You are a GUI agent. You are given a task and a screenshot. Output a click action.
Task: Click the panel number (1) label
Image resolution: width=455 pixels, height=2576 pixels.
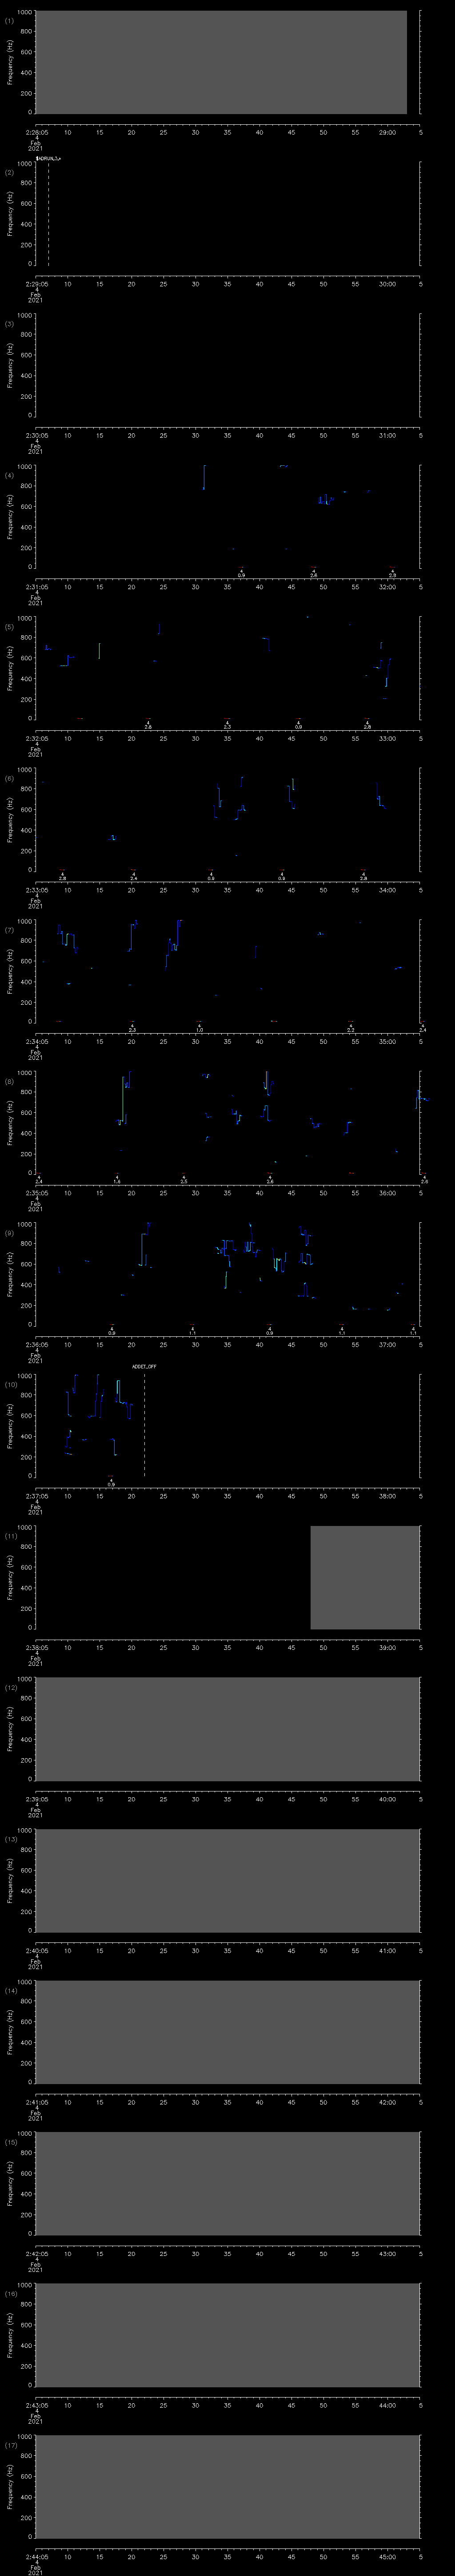(x=9, y=20)
